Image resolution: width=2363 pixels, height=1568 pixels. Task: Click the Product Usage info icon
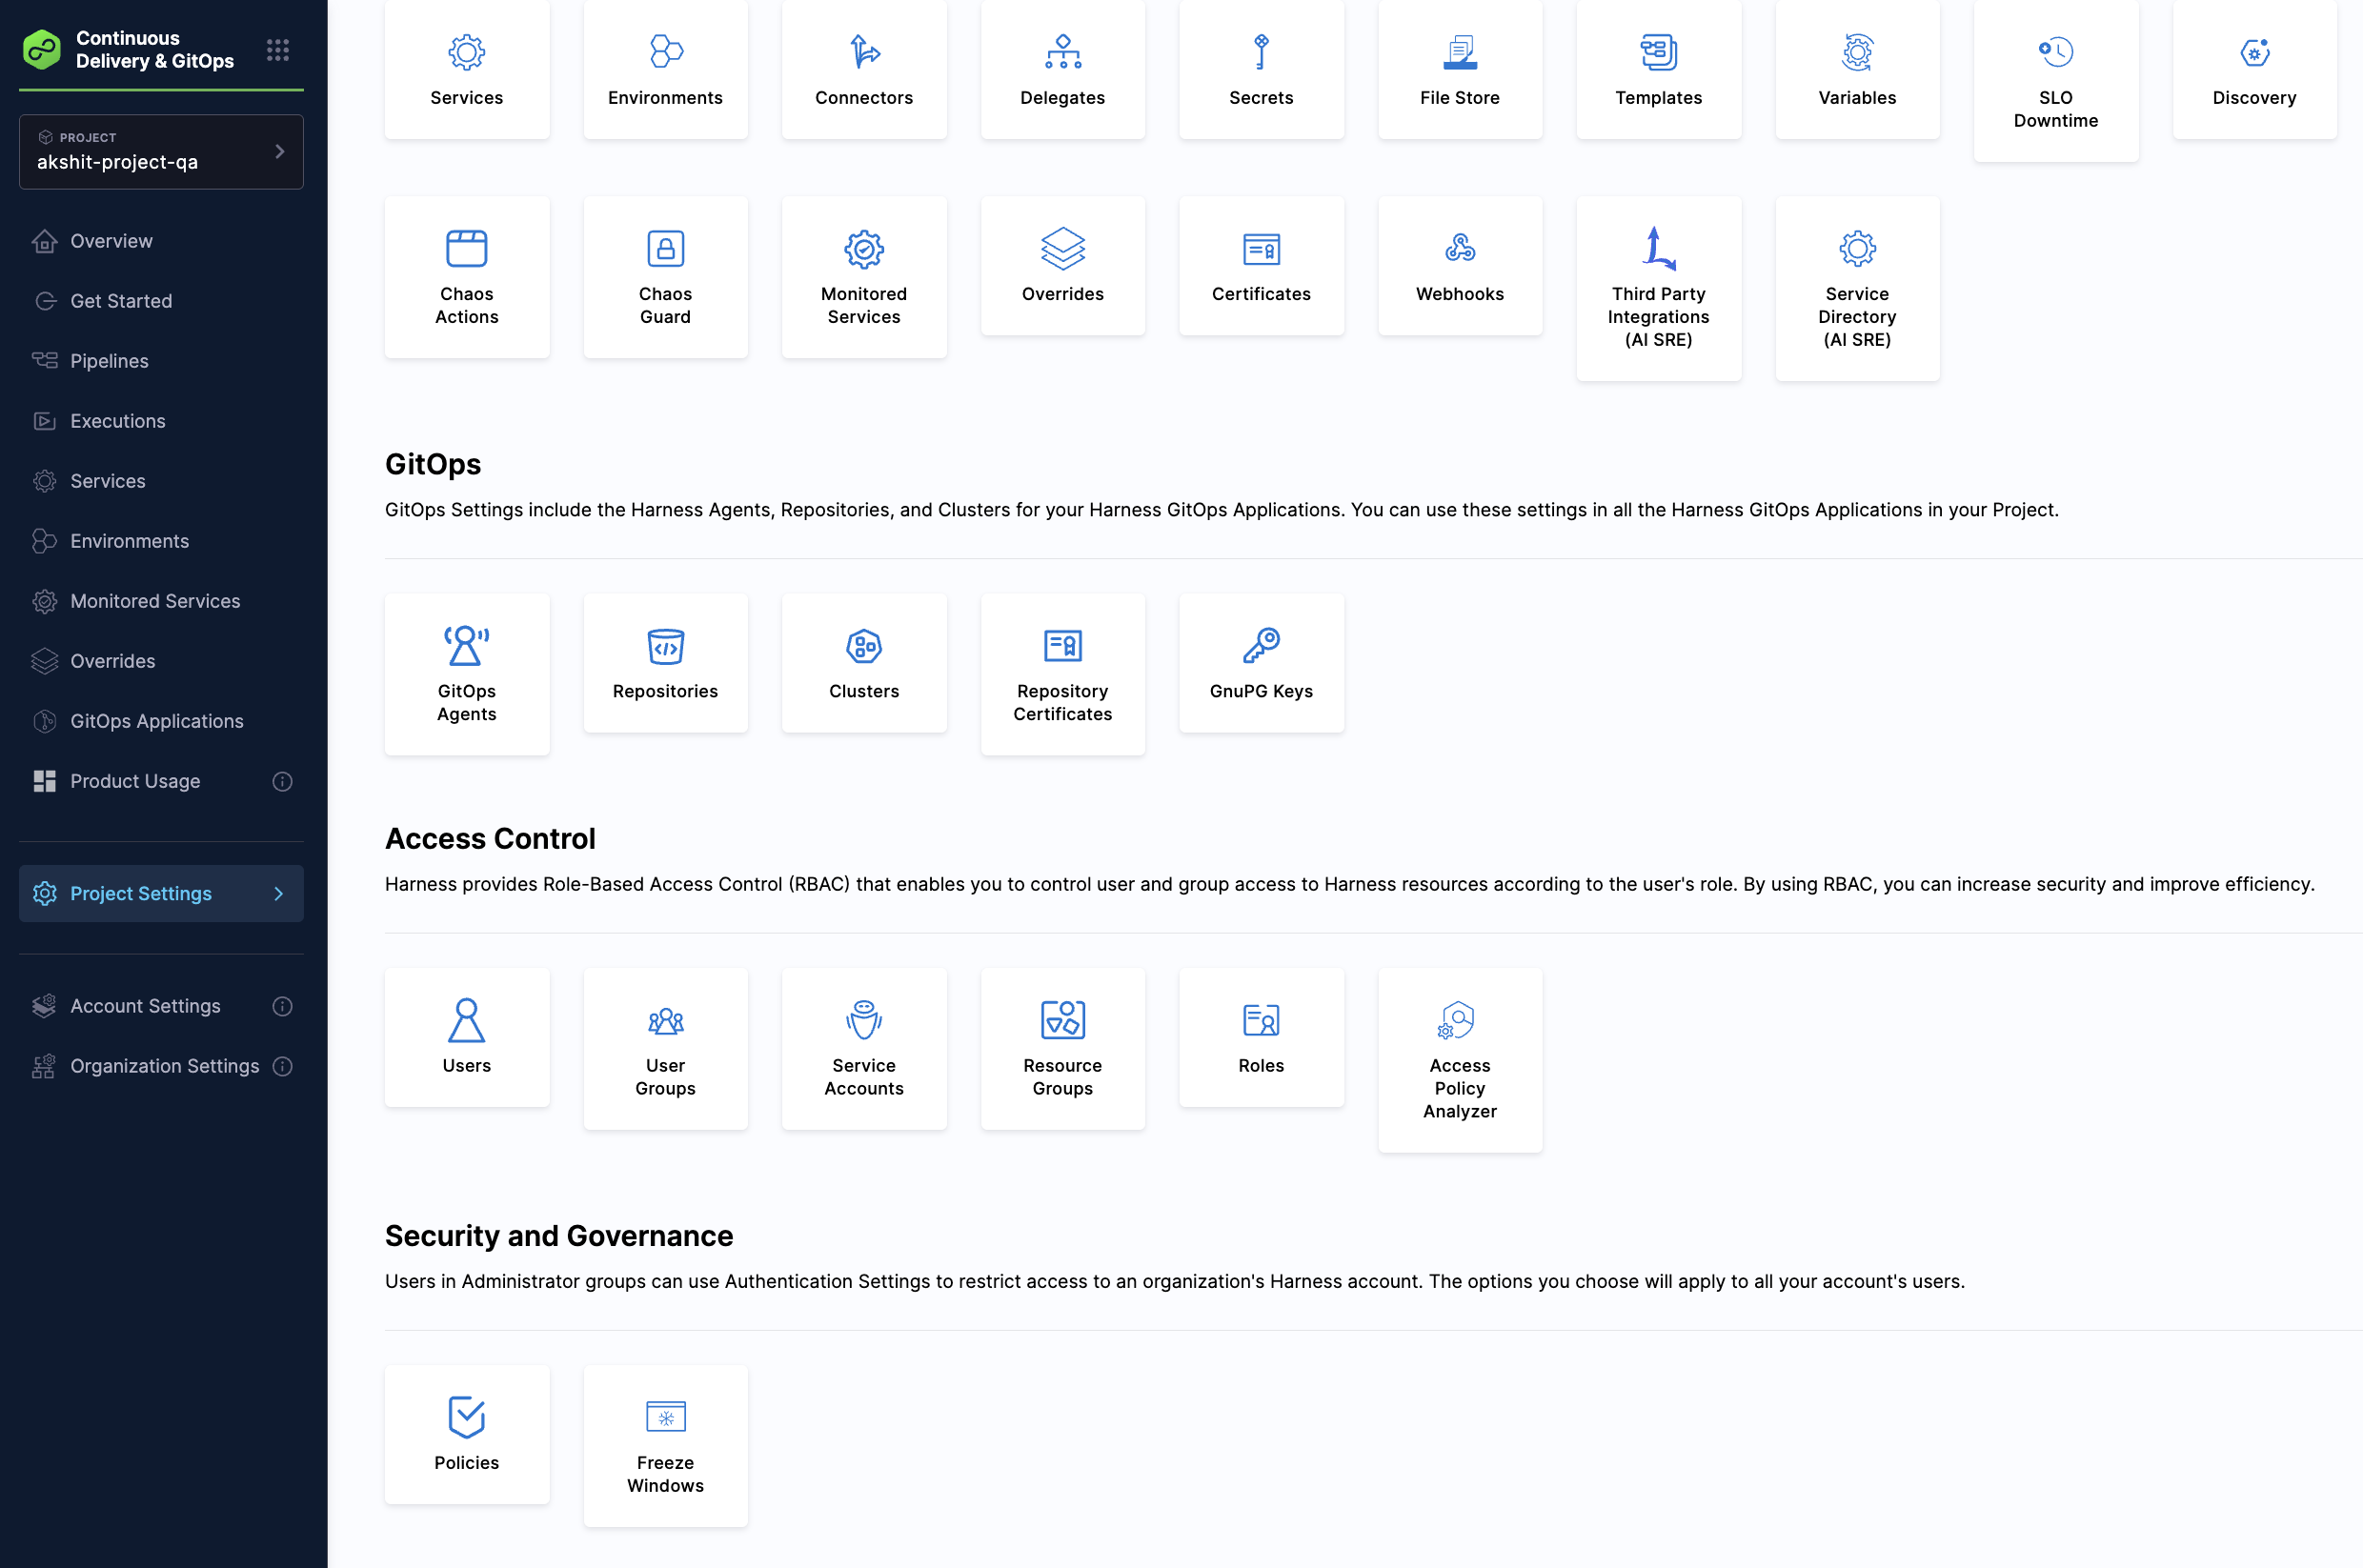coord(283,781)
